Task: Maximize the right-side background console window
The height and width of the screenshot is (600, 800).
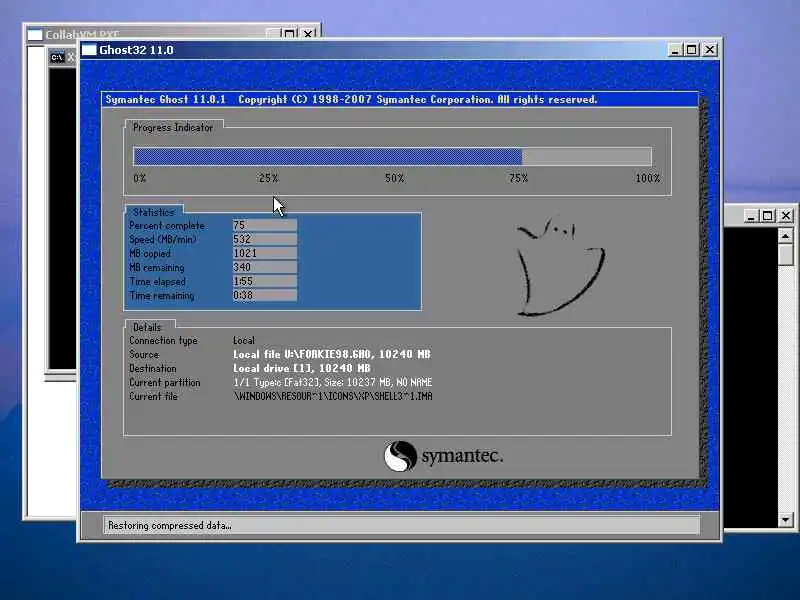Action: (767, 216)
